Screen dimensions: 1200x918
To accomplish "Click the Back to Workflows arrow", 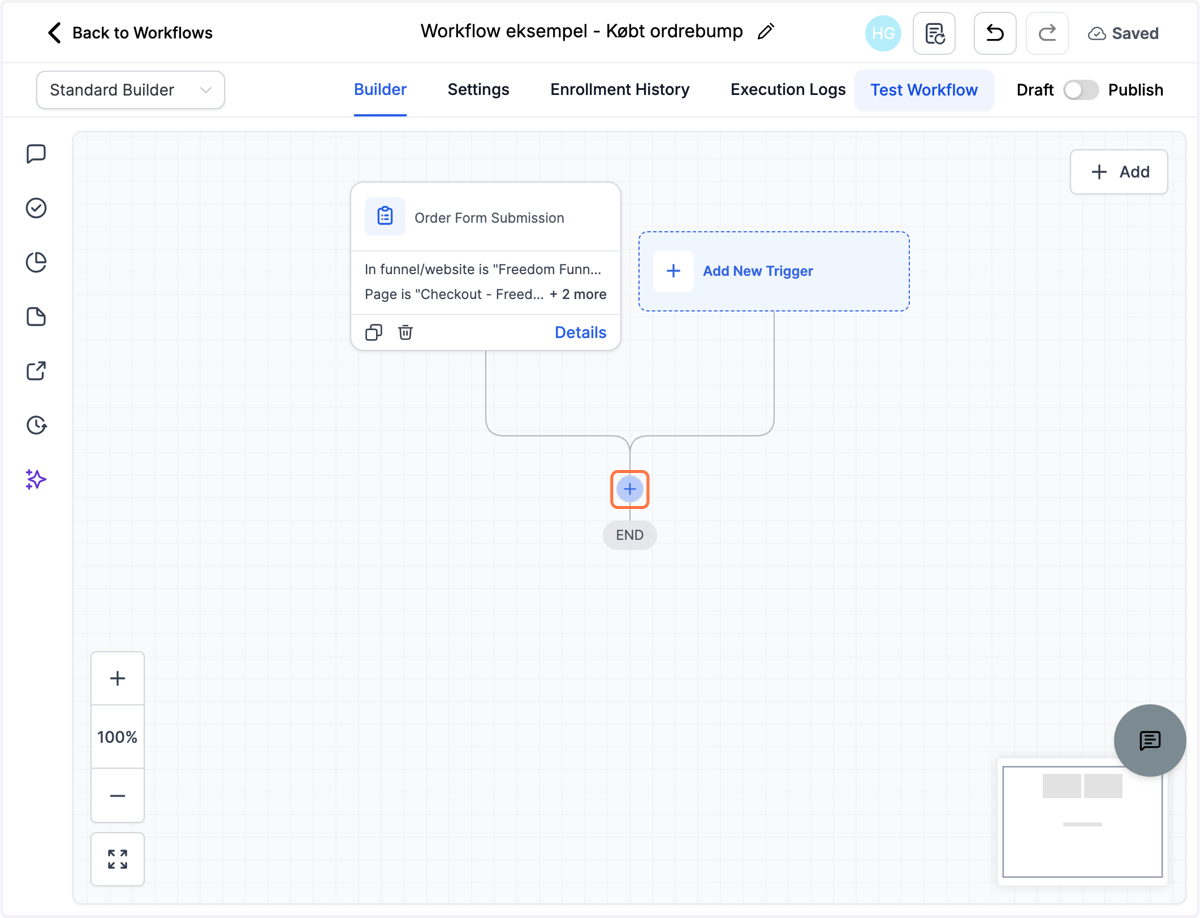I will 55,33.
